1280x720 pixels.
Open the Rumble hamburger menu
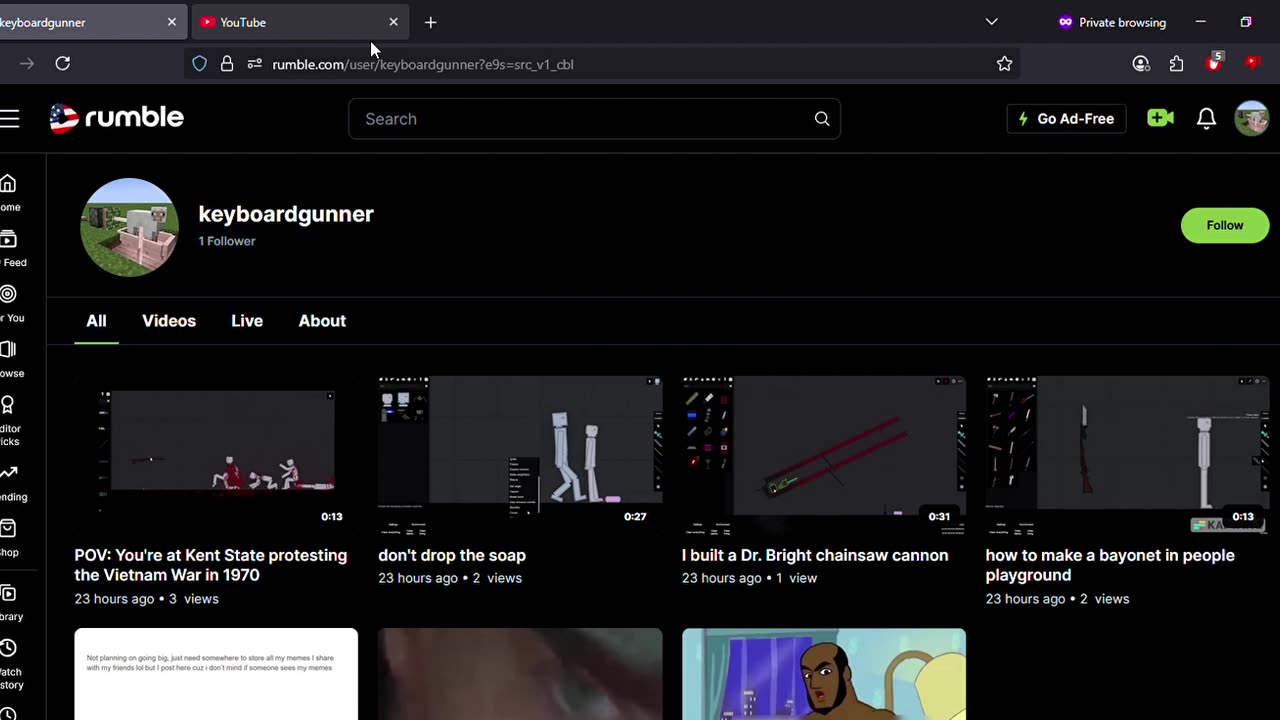point(10,119)
